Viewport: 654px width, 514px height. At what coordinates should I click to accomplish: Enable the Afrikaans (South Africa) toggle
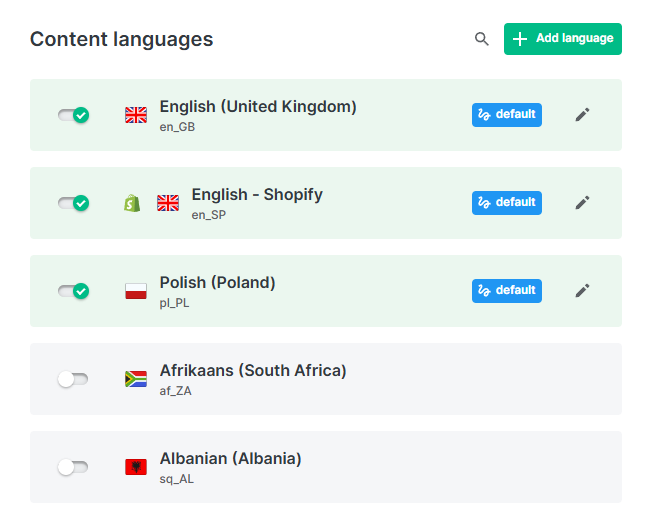73,379
